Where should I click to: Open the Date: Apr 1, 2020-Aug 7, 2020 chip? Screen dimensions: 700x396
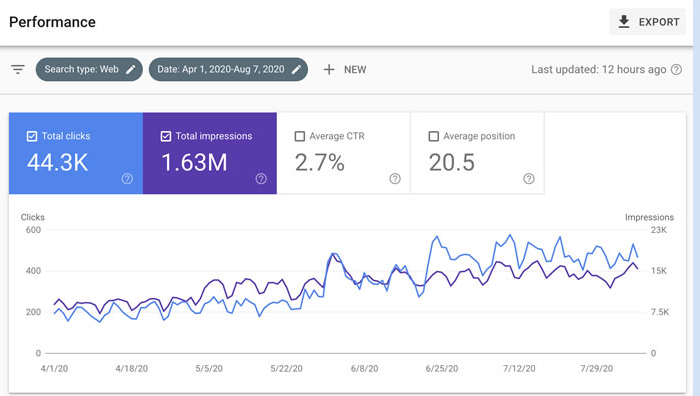tap(228, 69)
